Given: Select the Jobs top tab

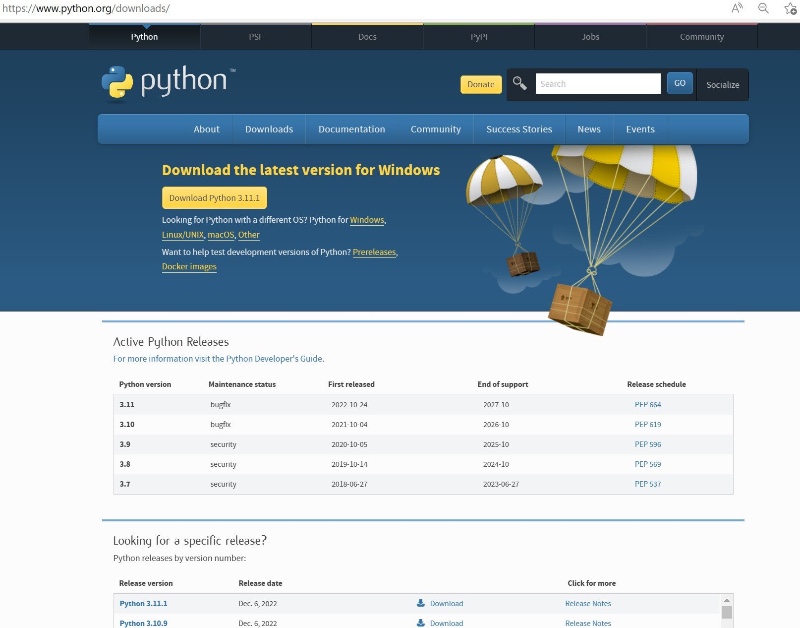Looking at the screenshot, I should click(x=590, y=37).
